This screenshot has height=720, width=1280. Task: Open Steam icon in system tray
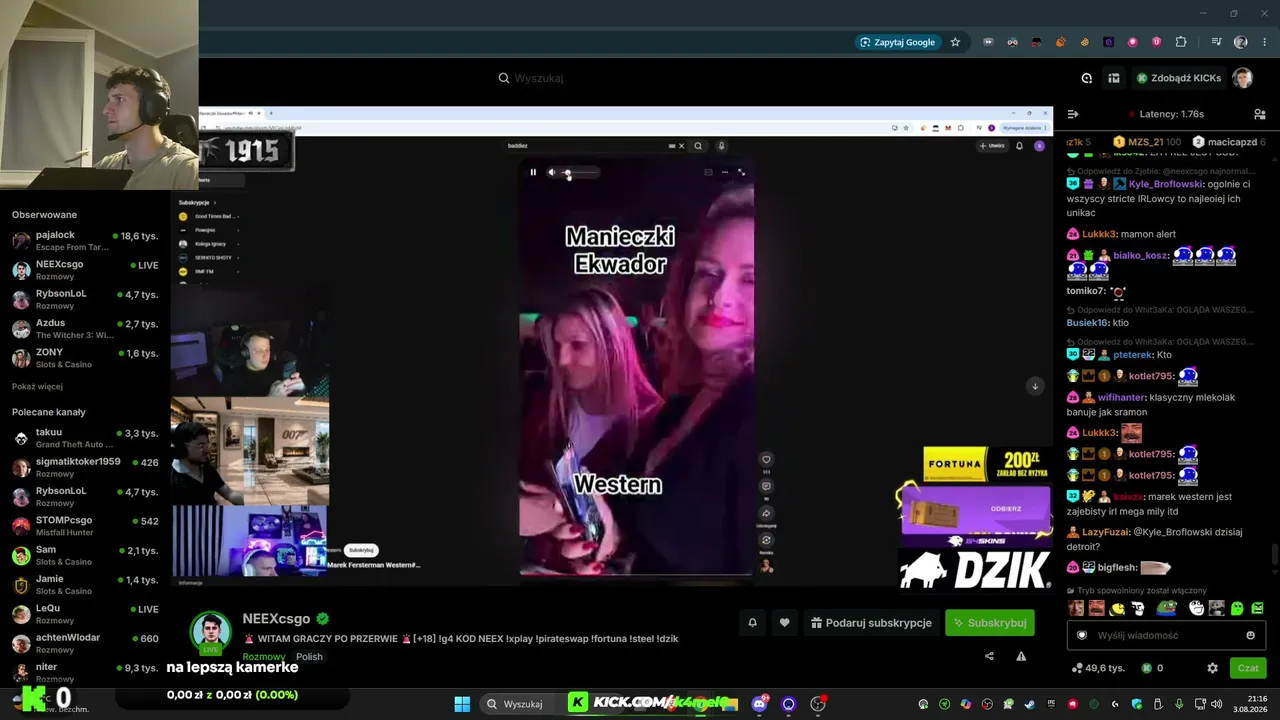pos(1029,704)
